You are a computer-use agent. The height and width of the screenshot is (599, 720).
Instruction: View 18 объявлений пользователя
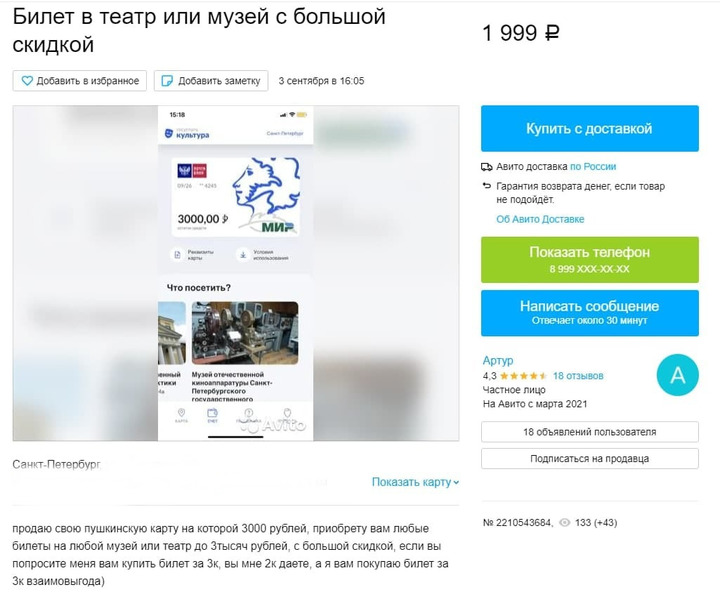click(590, 432)
